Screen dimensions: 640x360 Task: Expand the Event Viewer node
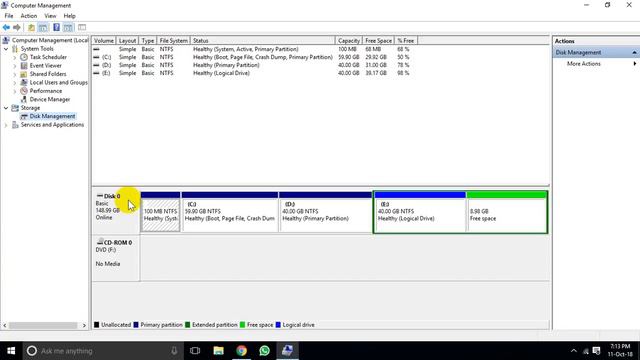pos(15,66)
